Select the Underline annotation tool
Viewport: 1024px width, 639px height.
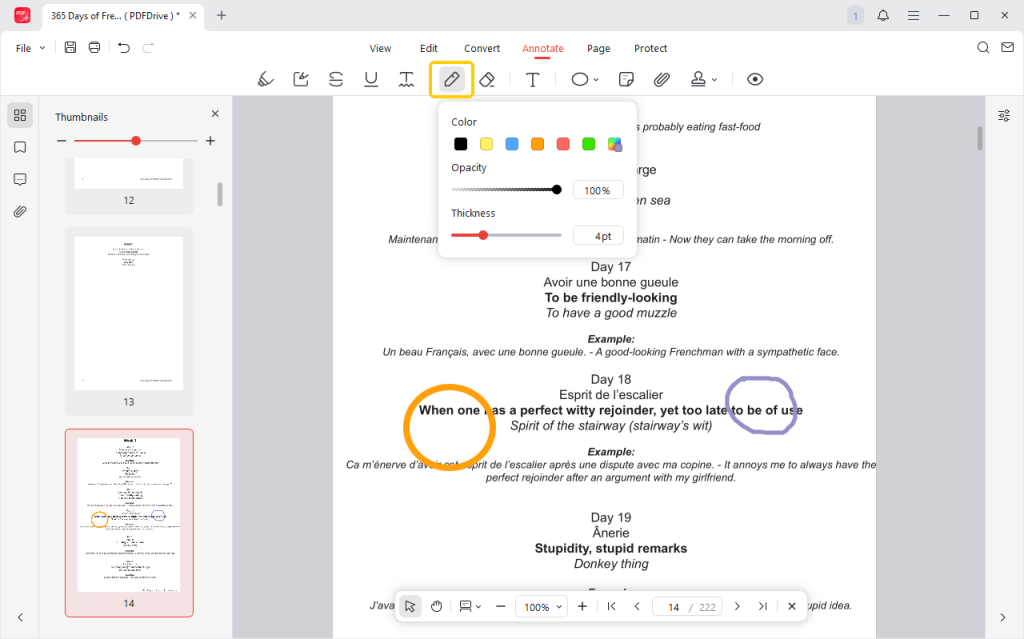pyautogui.click(x=371, y=79)
